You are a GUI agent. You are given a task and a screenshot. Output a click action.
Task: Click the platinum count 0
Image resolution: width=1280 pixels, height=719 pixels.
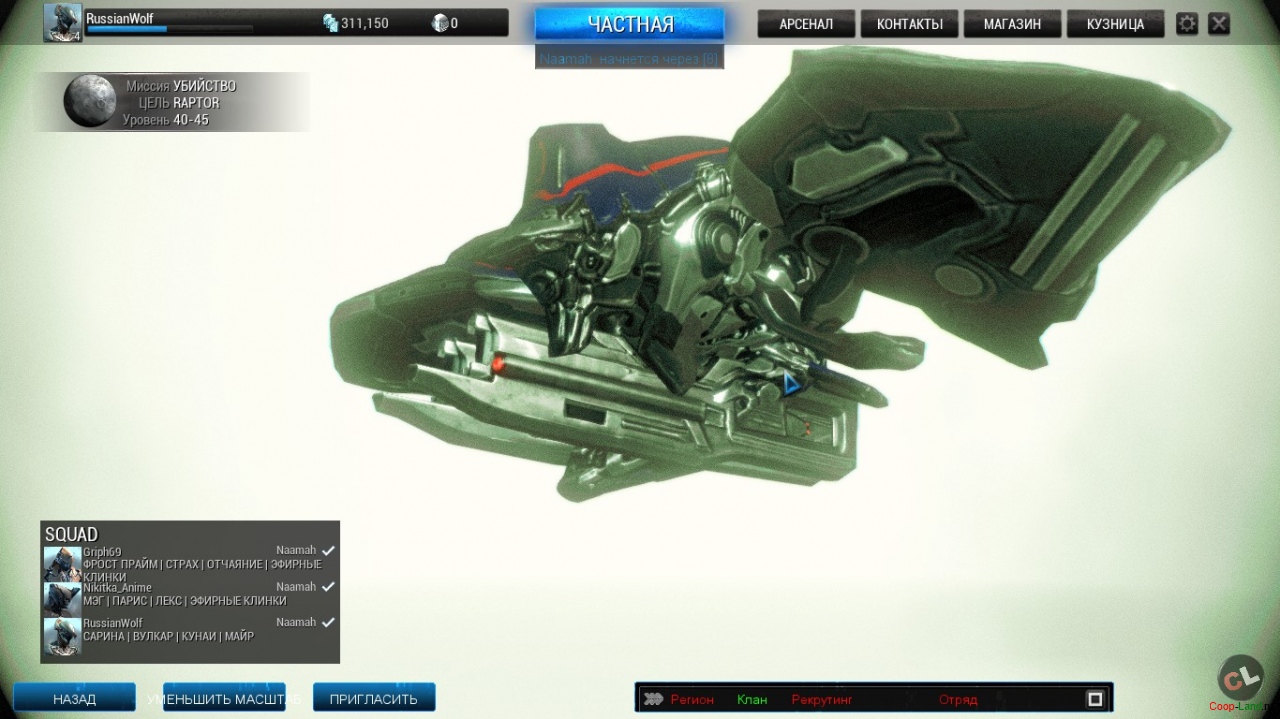pyautogui.click(x=454, y=23)
